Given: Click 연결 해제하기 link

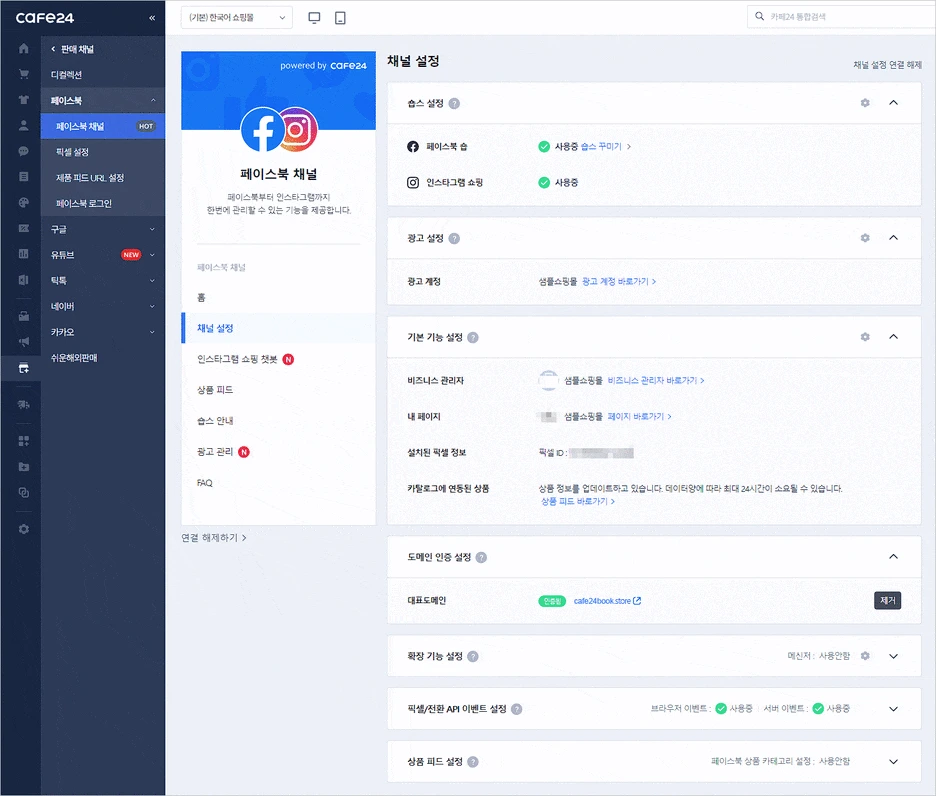Looking at the screenshot, I should (214, 537).
